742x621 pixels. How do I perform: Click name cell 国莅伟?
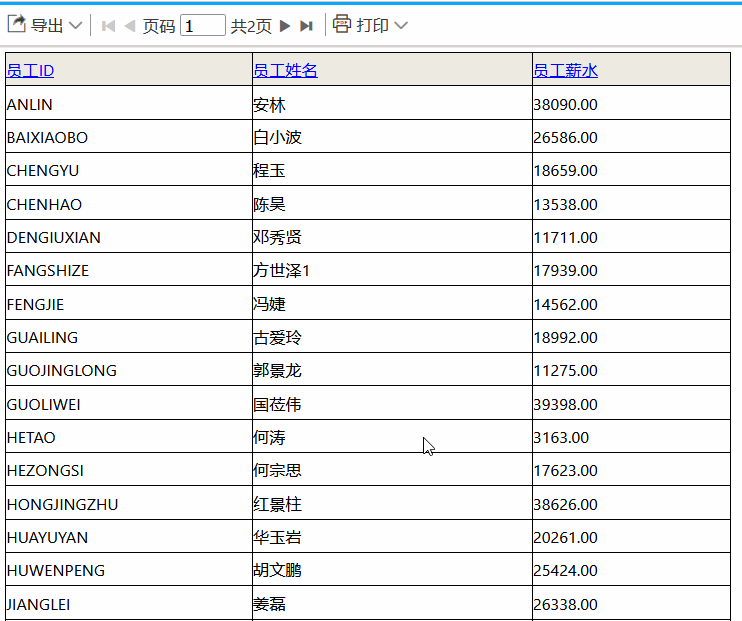[392, 403]
